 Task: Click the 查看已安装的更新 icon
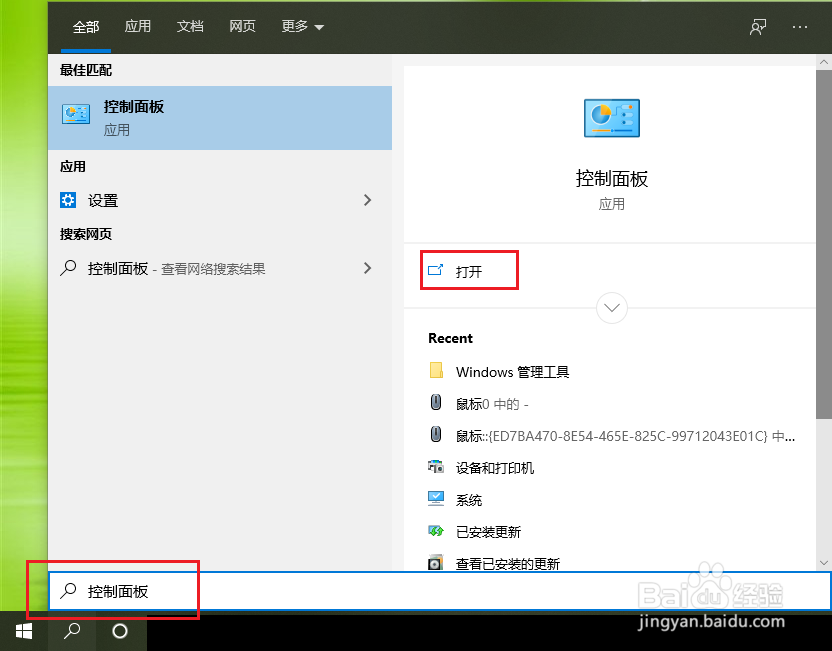tap(436, 562)
